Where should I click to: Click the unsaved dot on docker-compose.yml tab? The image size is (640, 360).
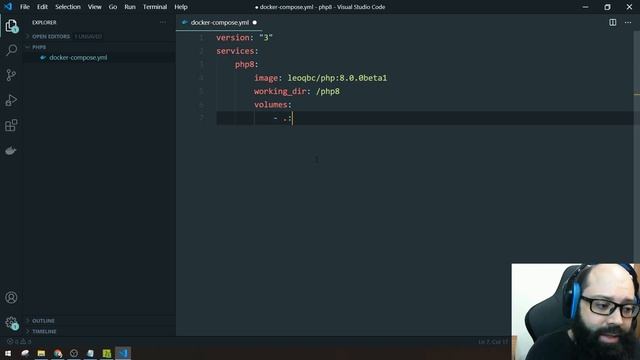[x=255, y=22]
